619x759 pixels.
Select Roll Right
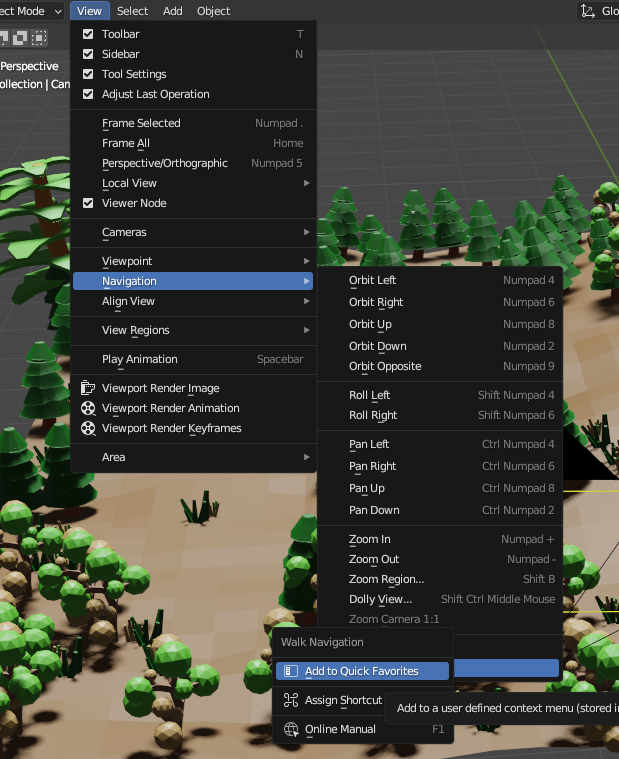[440, 415]
